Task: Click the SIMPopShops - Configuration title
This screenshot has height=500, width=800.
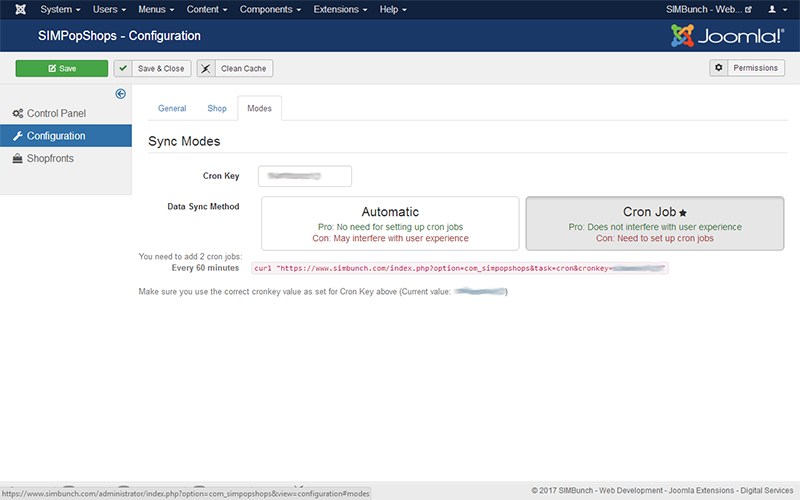Action: pyautogui.click(x=119, y=36)
